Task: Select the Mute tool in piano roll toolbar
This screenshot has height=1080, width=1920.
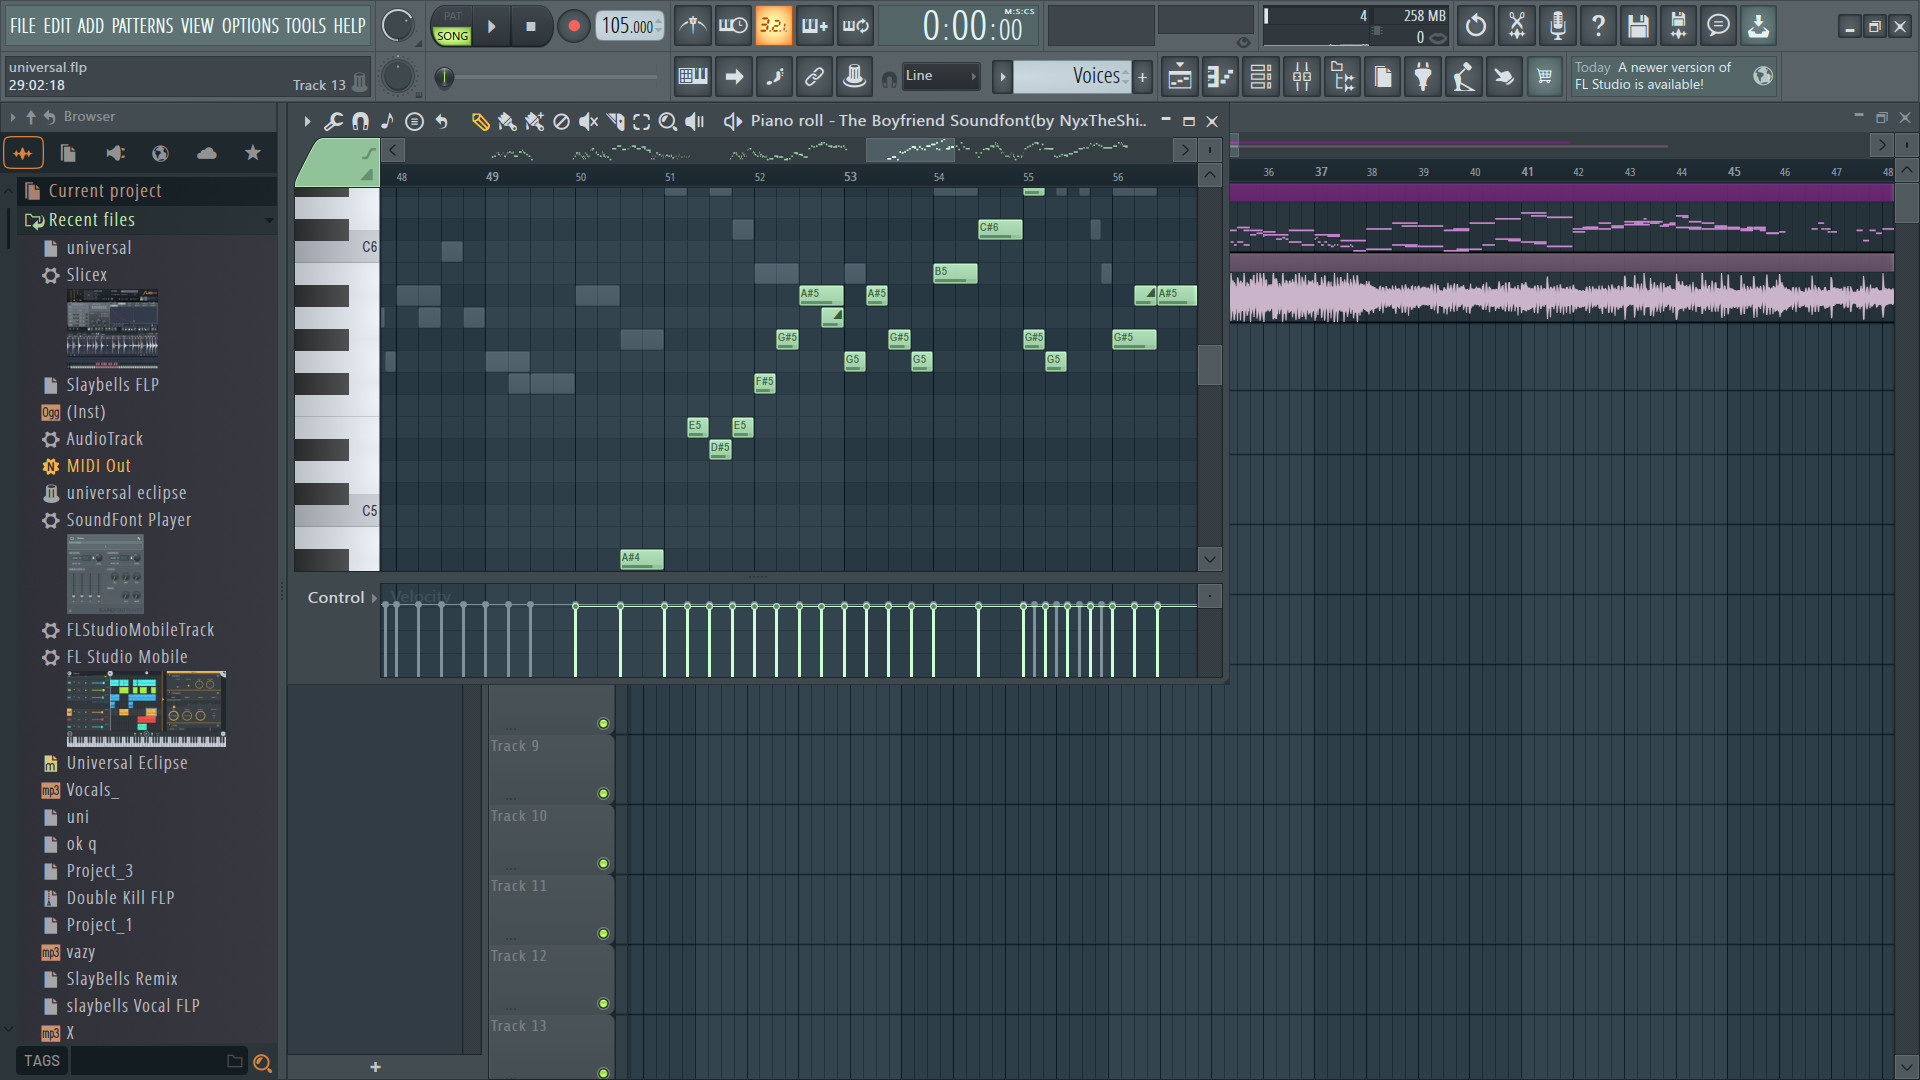Action: pyautogui.click(x=586, y=121)
